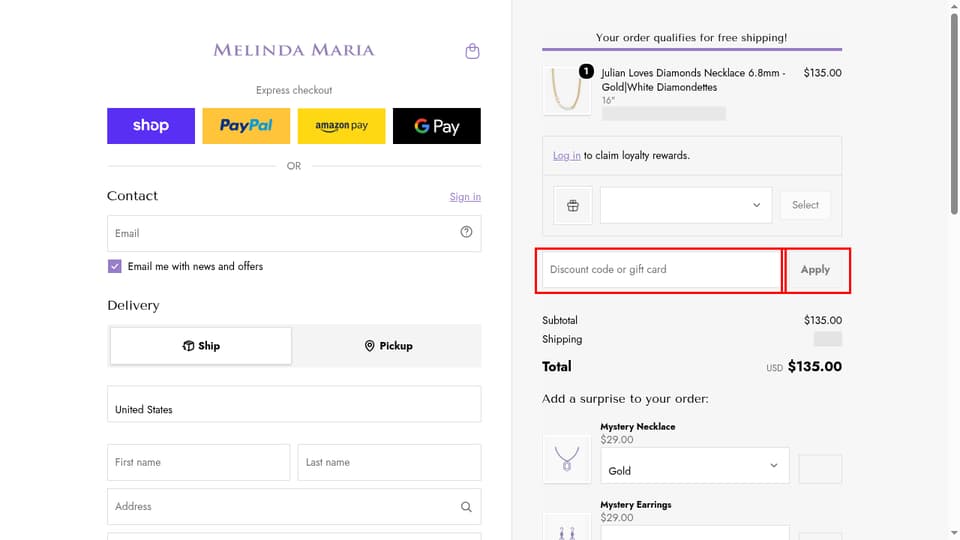Click the Mystery Earrings title
960x540 pixels.
pos(636,504)
